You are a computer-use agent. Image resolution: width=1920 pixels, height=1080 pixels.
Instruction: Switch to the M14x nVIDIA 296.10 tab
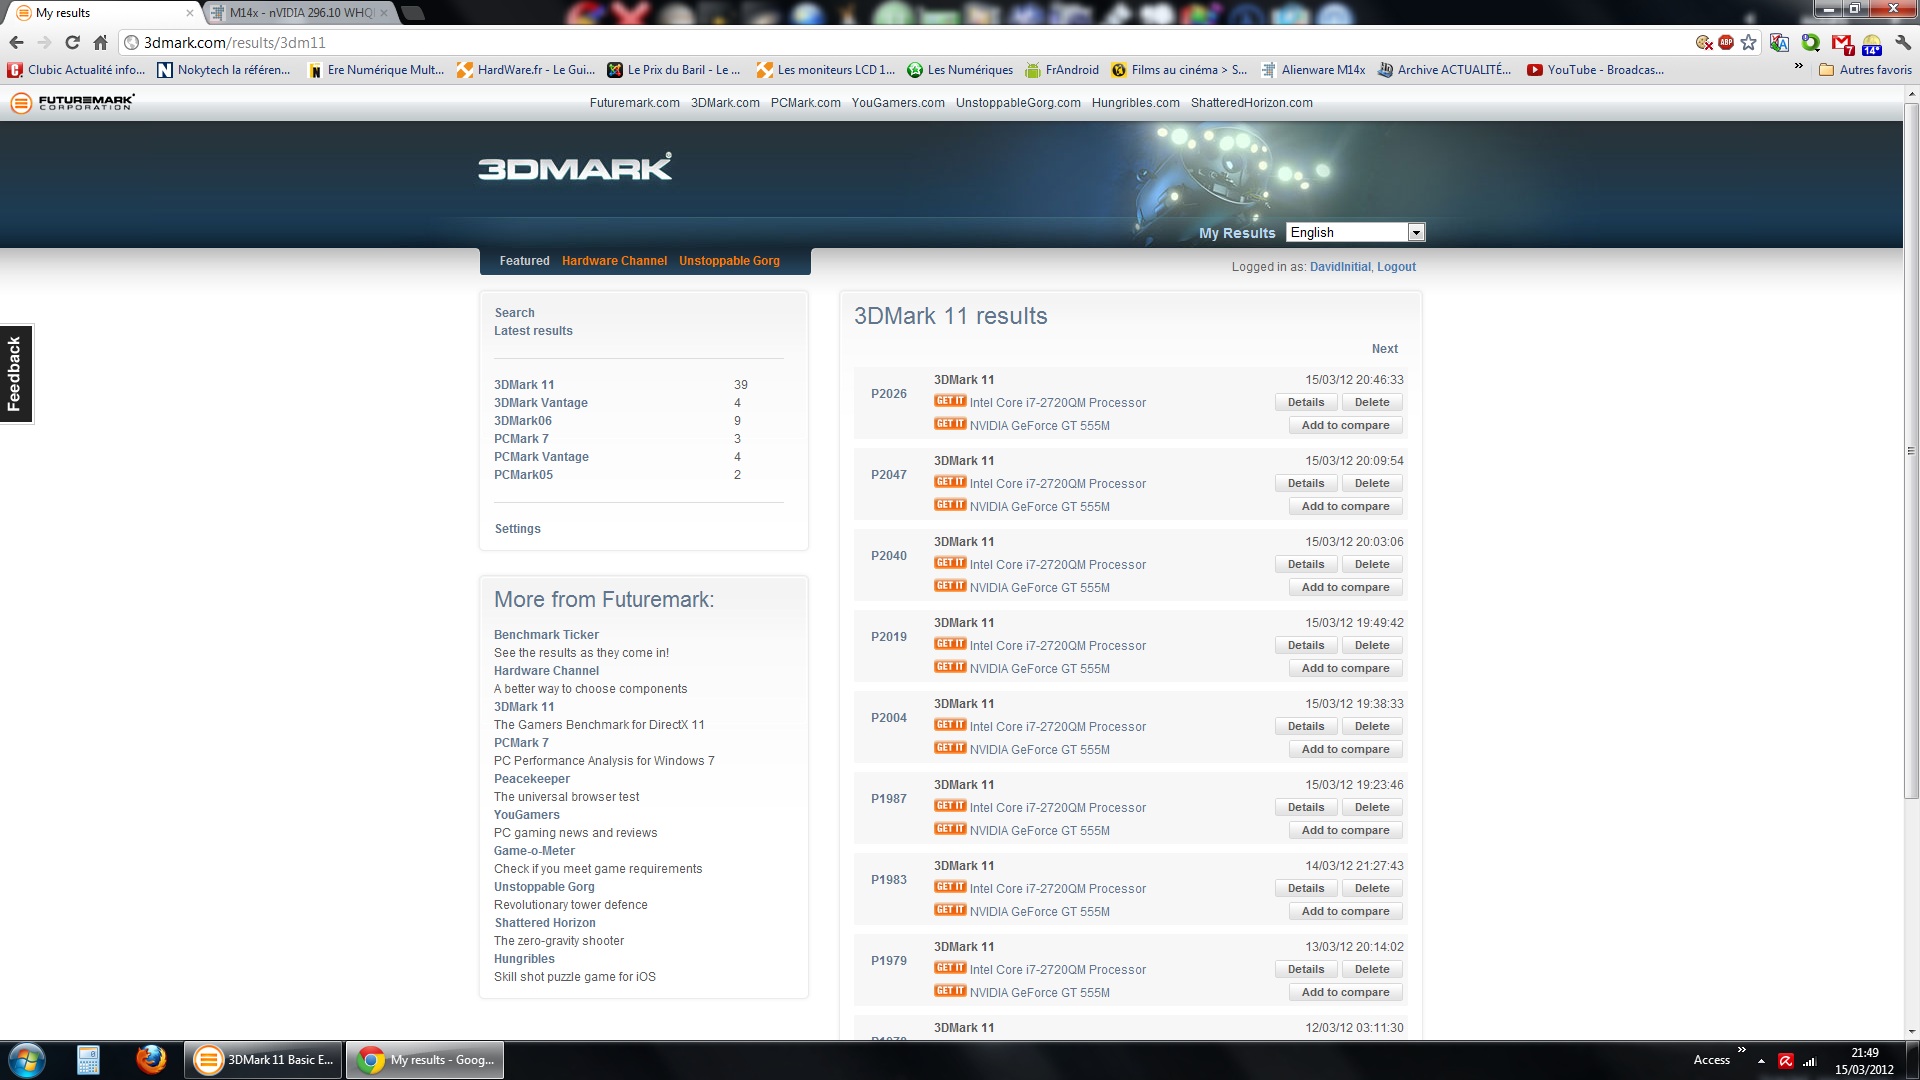pyautogui.click(x=301, y=13)
